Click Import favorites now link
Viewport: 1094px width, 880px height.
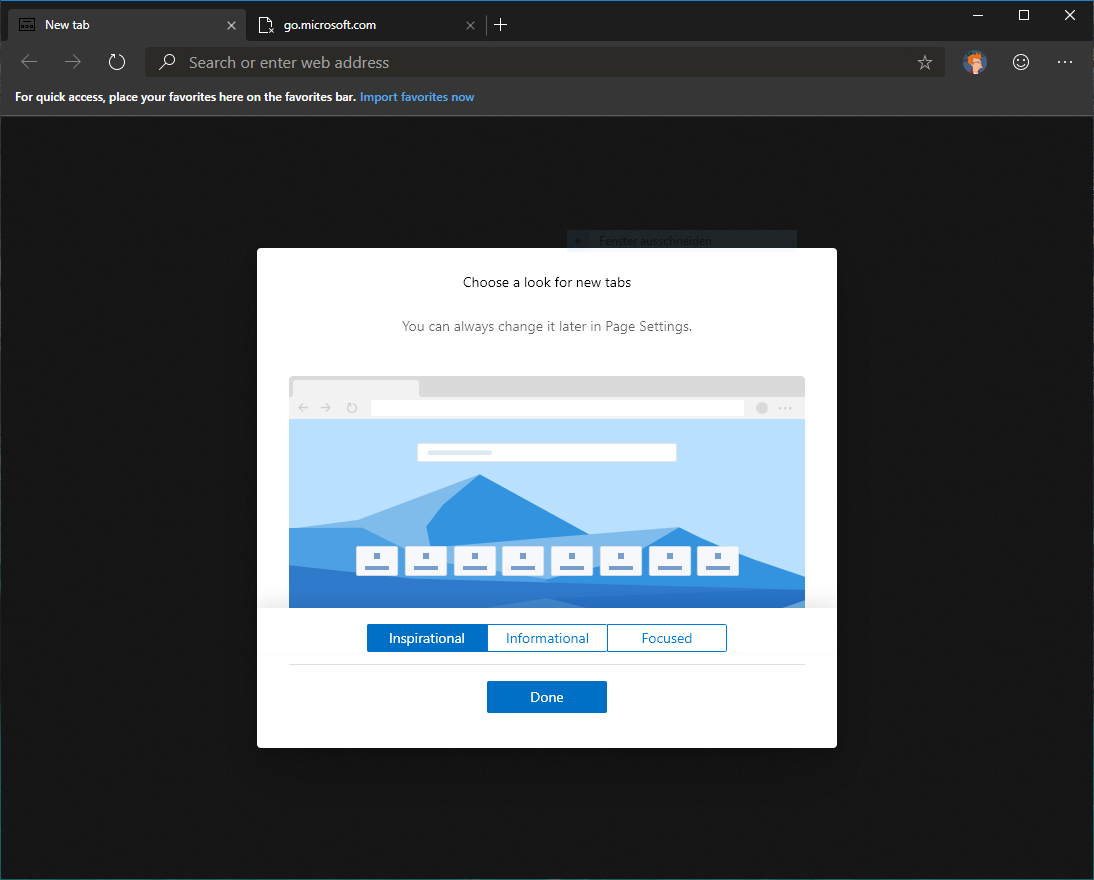tap(417, 97)
